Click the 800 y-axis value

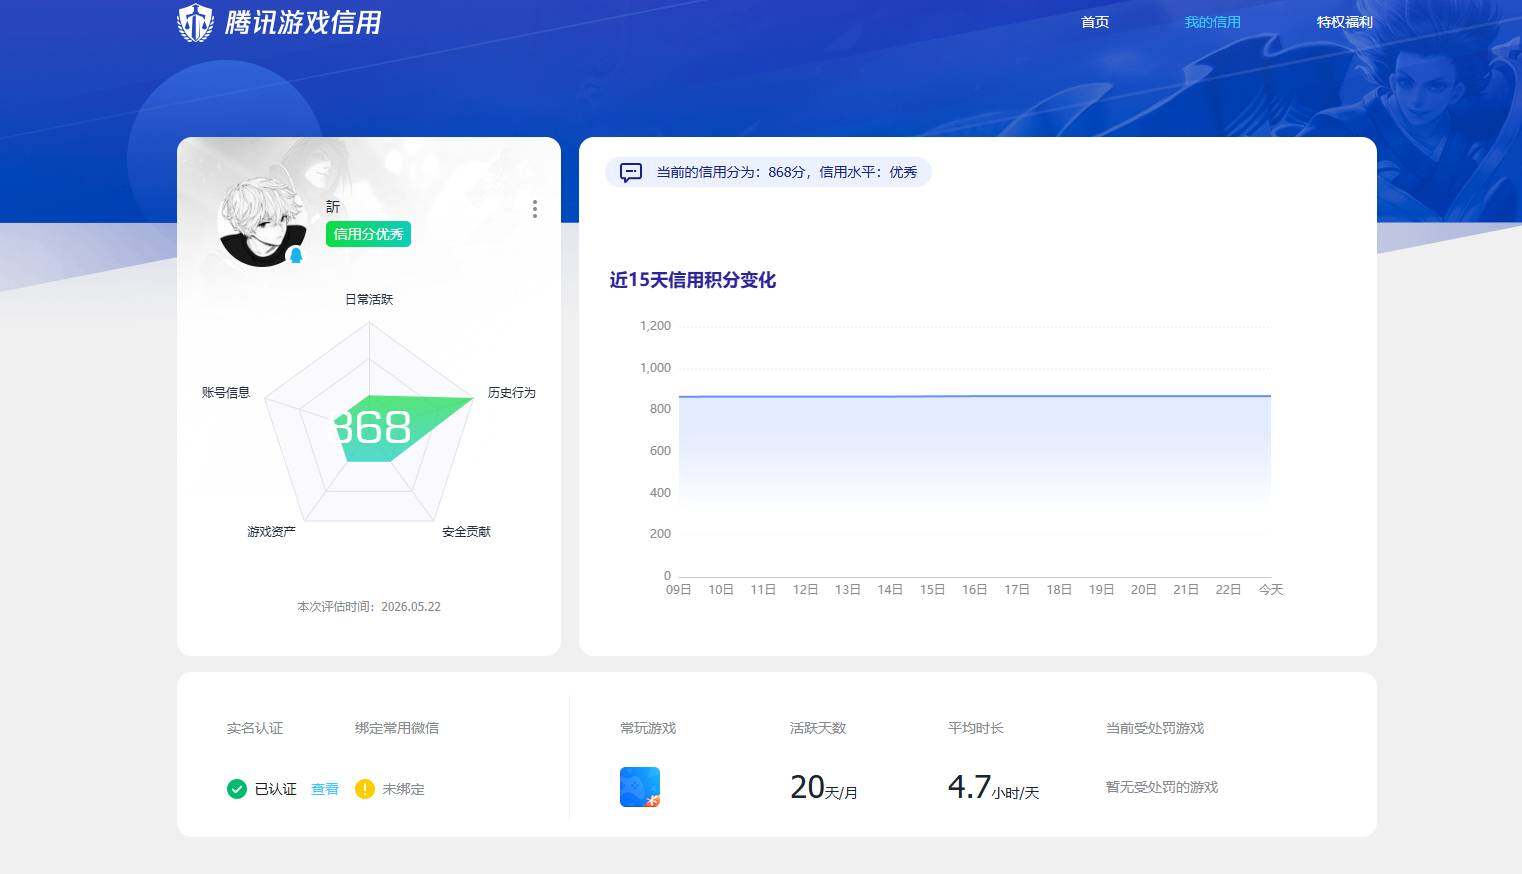(x=660, y=408)
